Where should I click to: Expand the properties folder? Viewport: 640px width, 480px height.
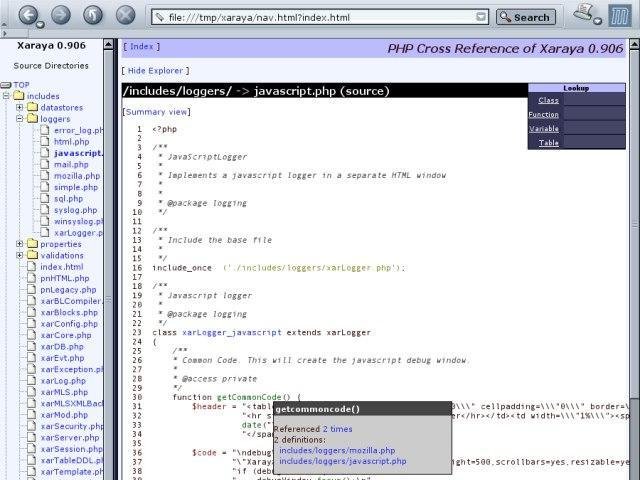19,244
